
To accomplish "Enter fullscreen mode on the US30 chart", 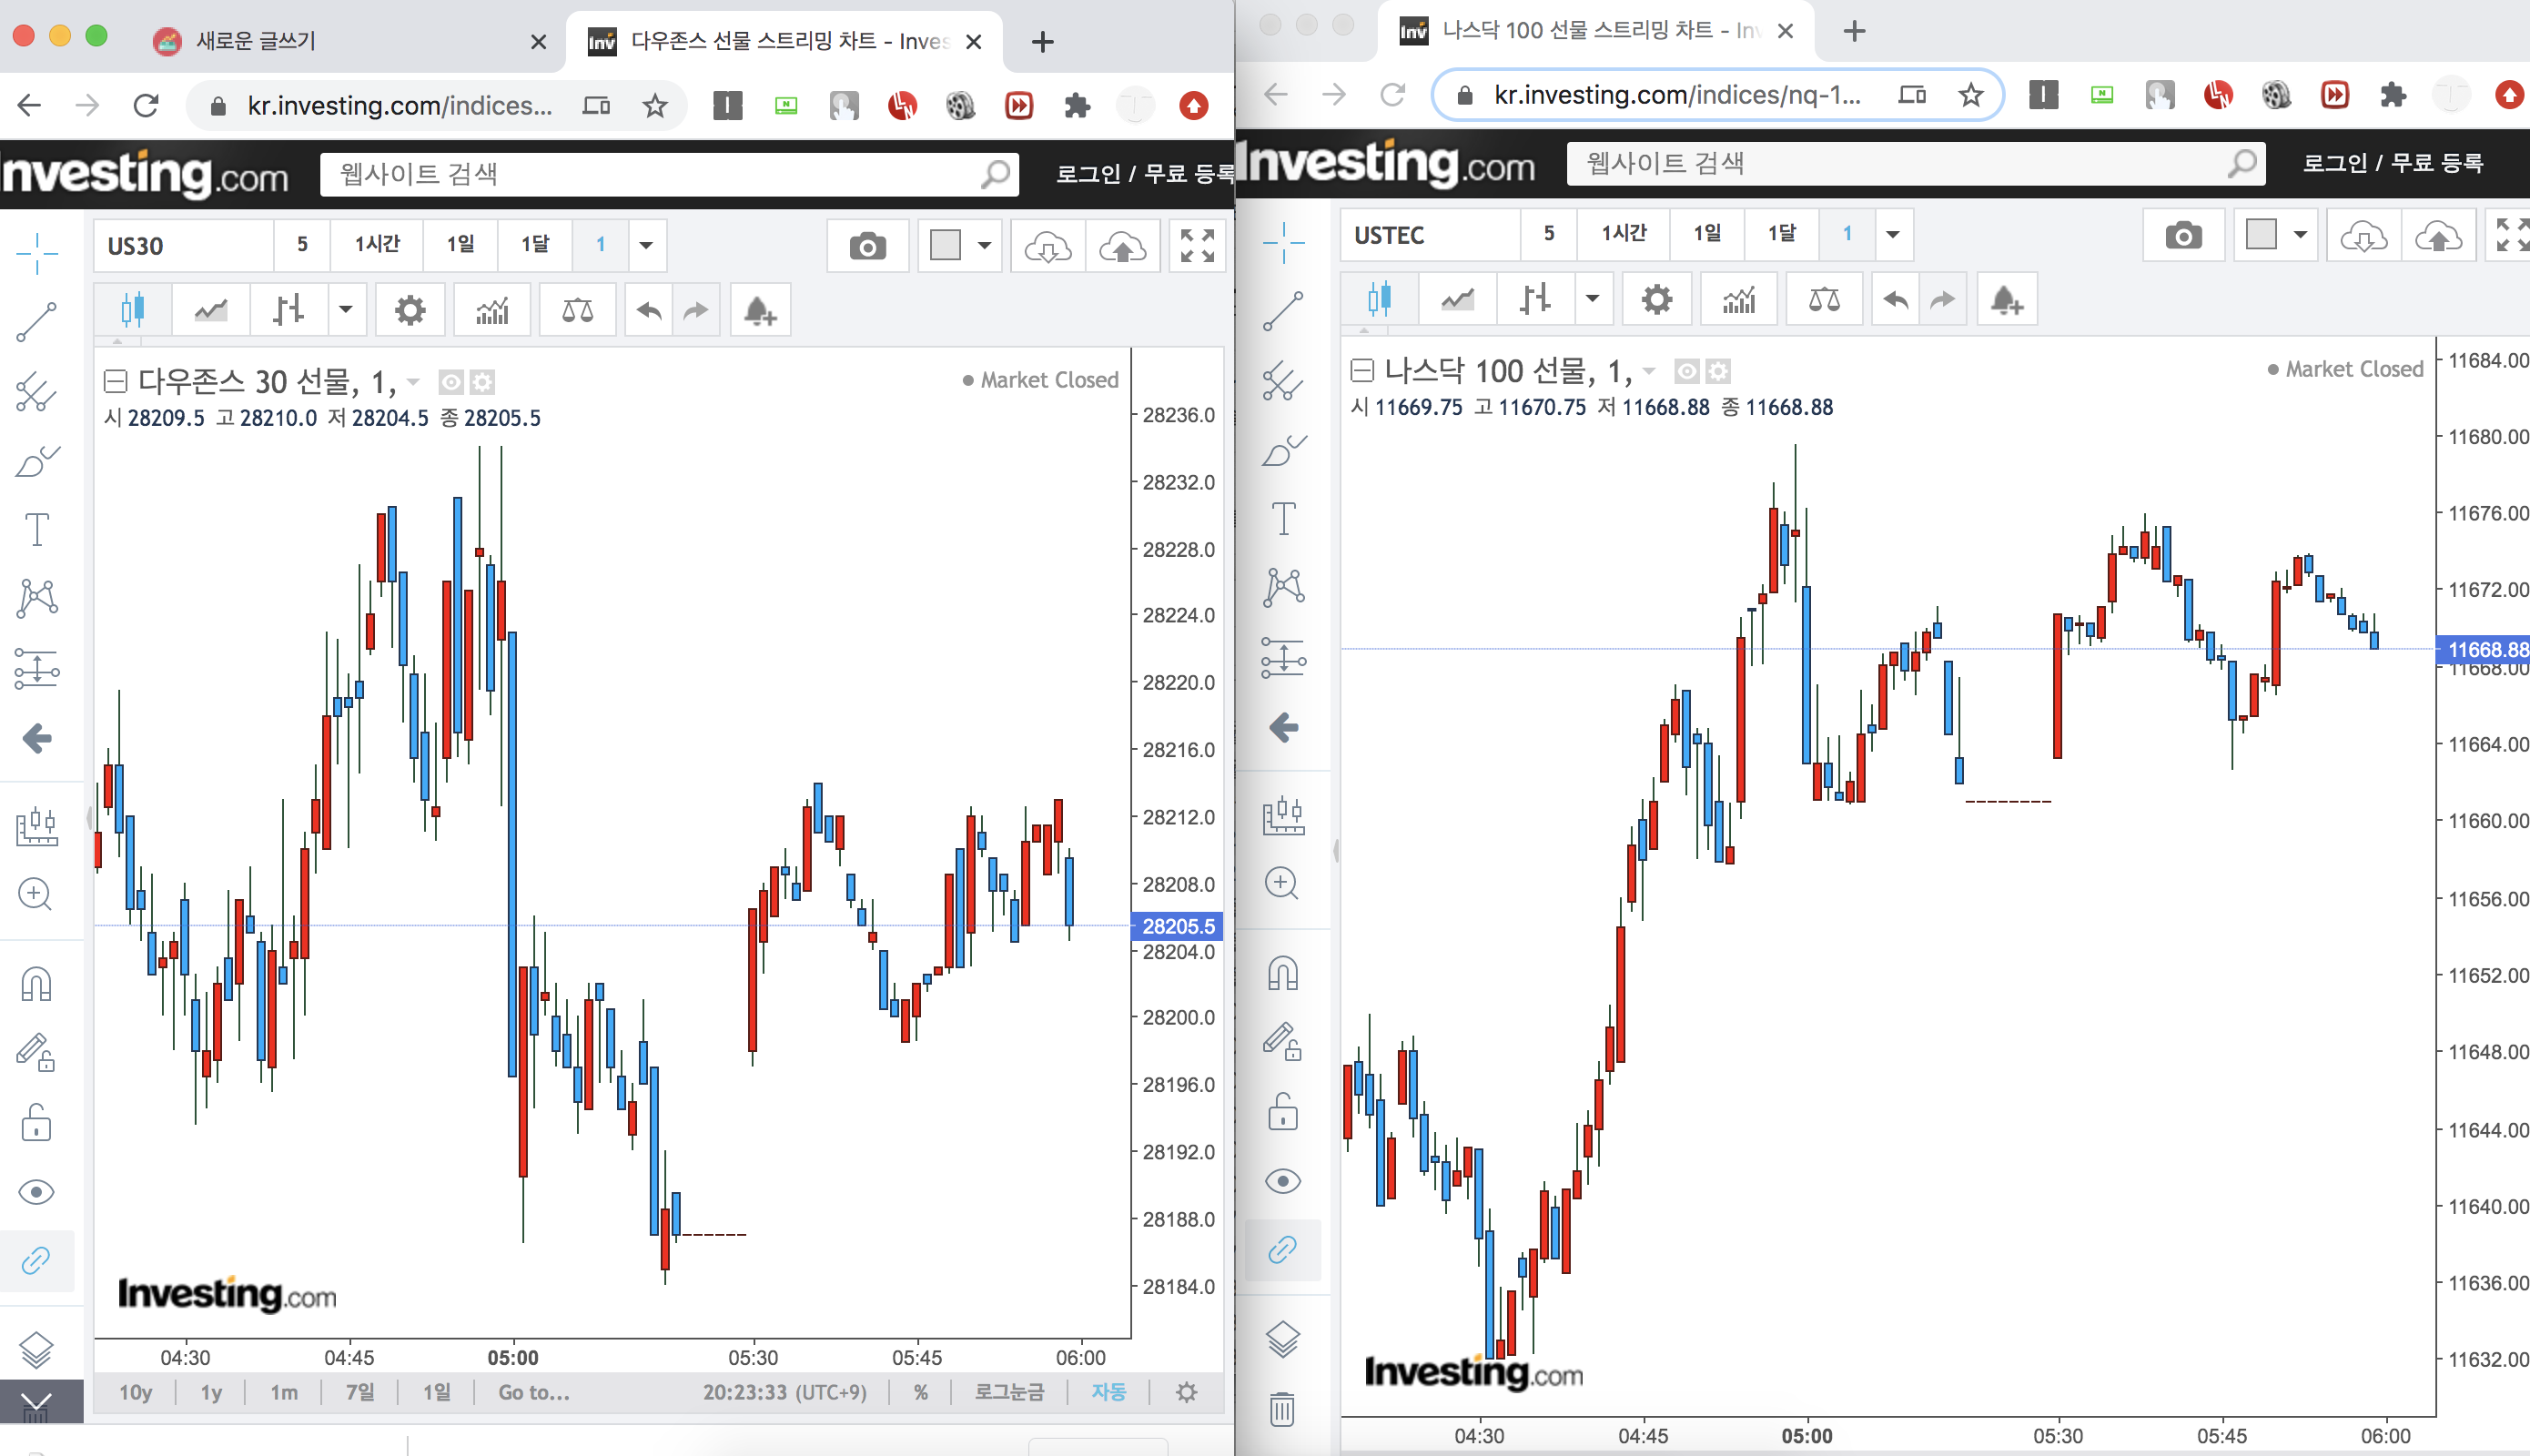I will (1197, 246).
